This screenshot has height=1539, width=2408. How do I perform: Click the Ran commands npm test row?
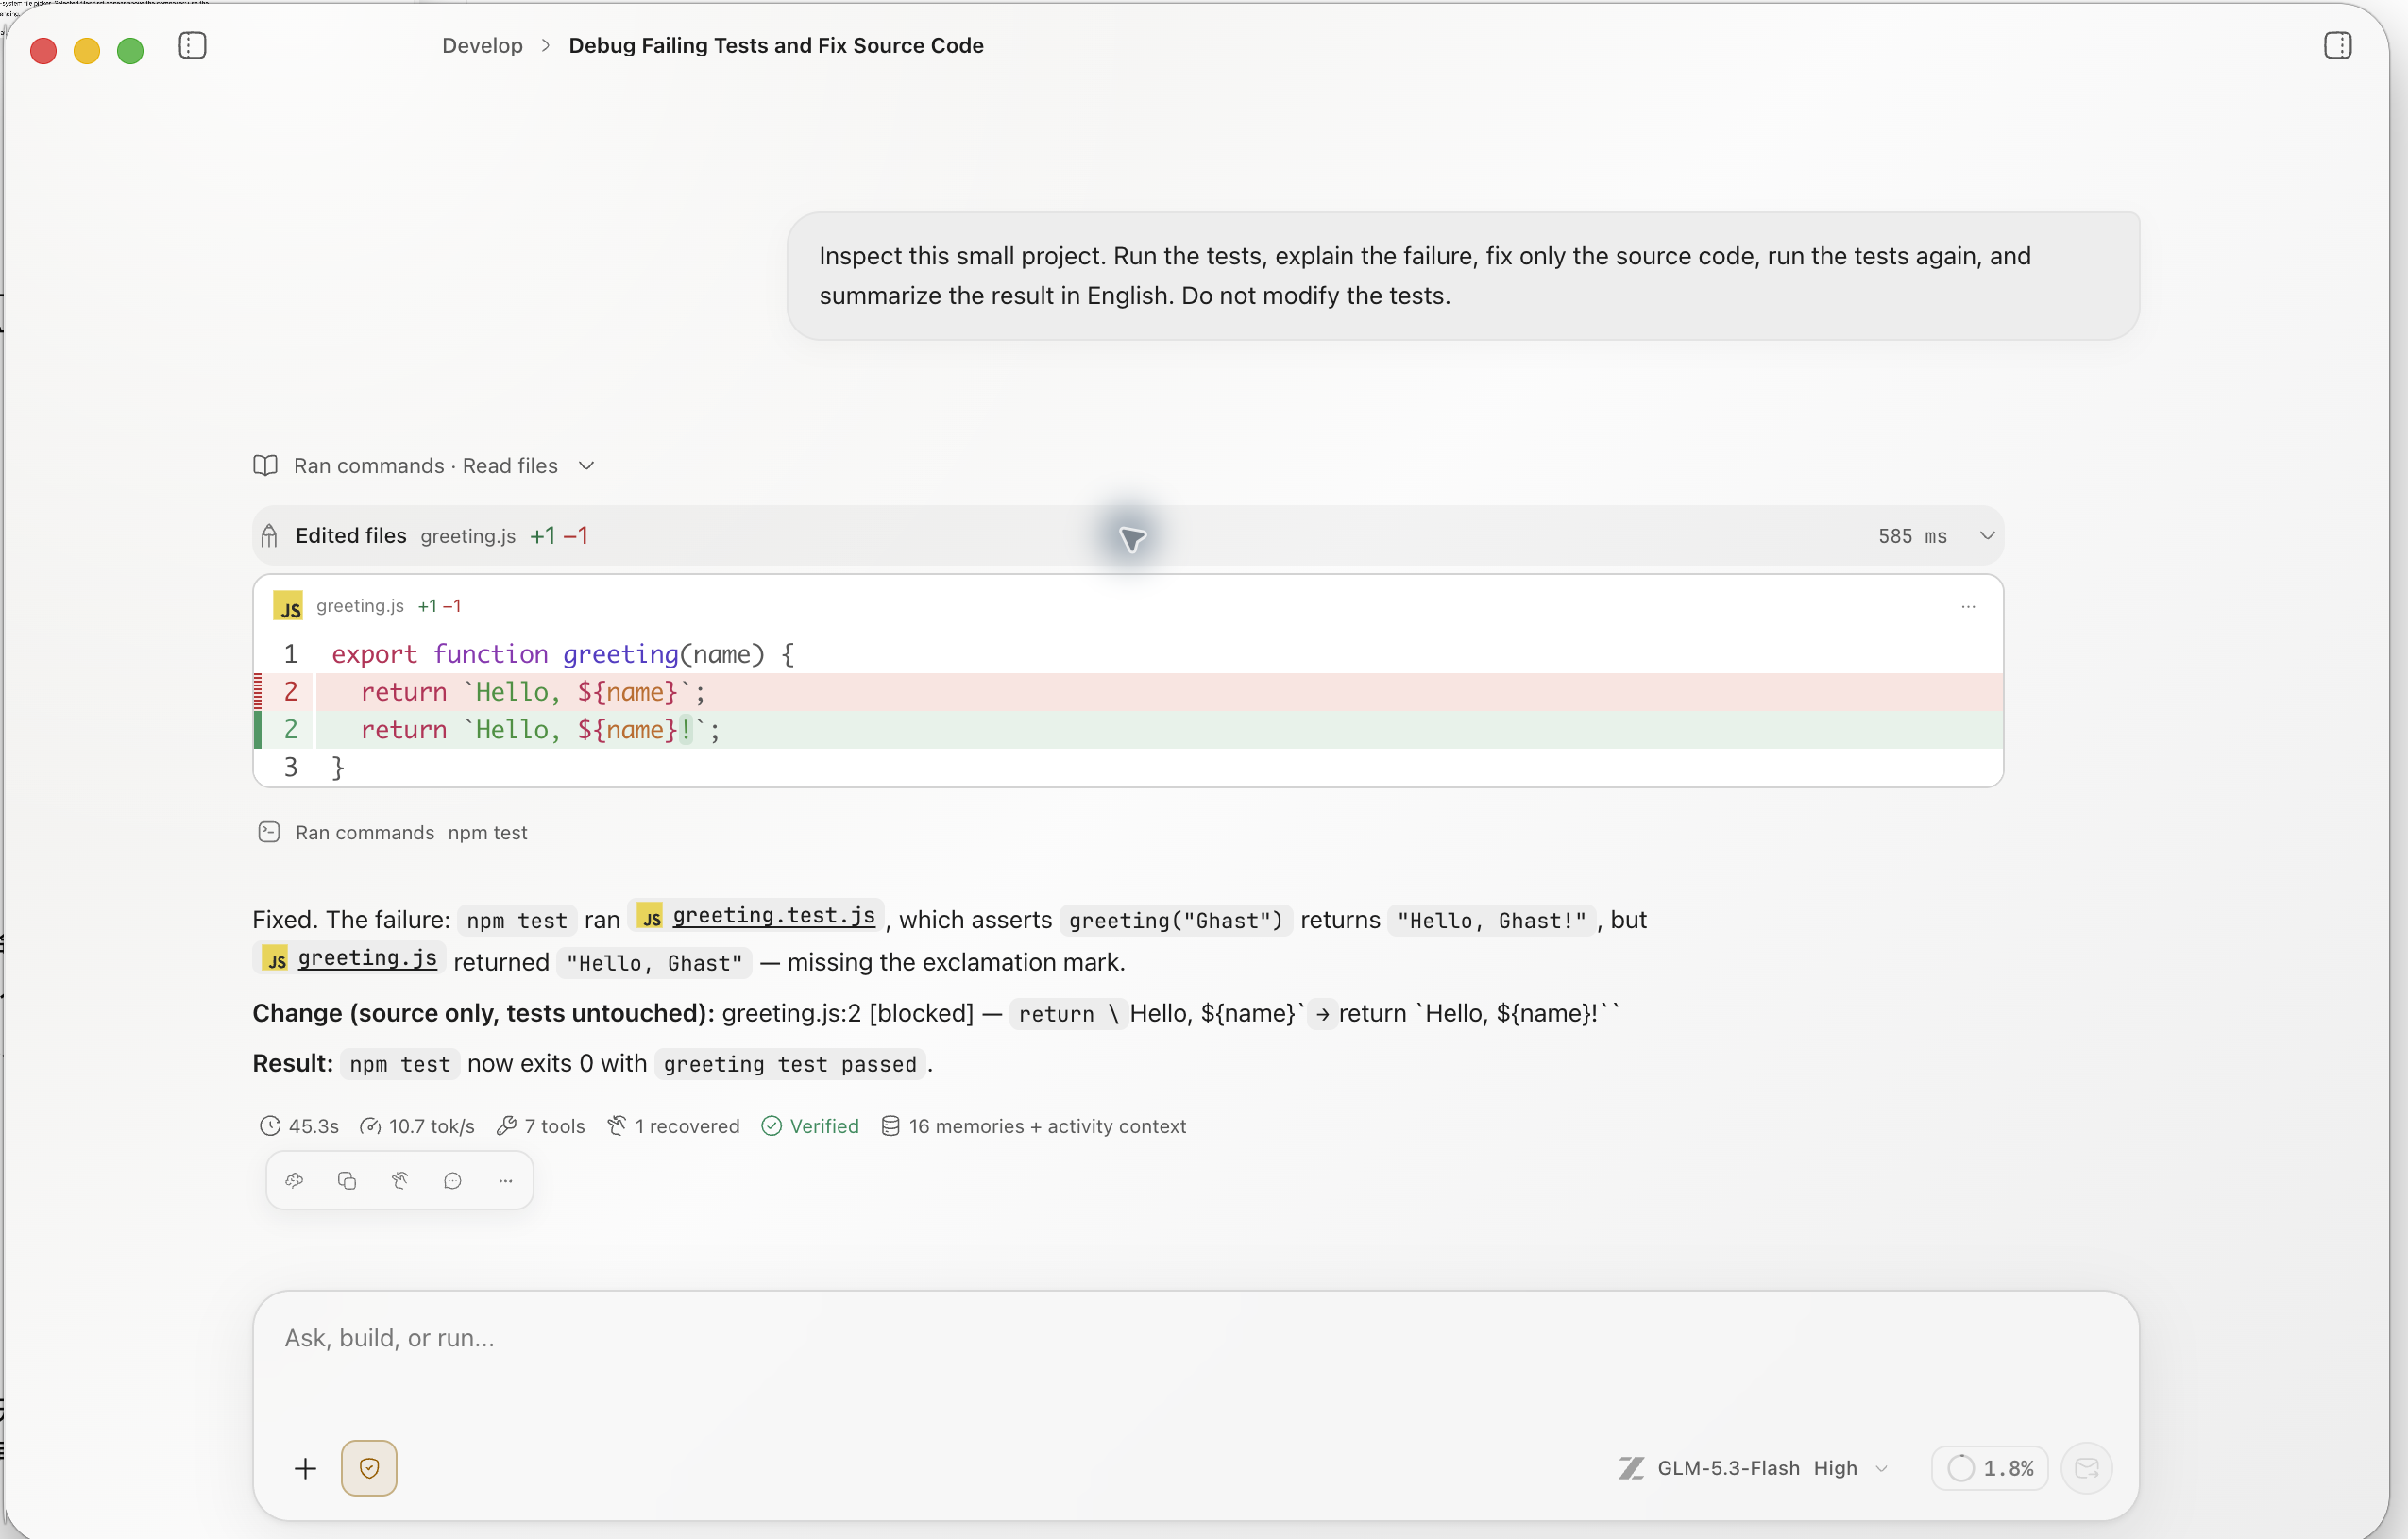392,832
